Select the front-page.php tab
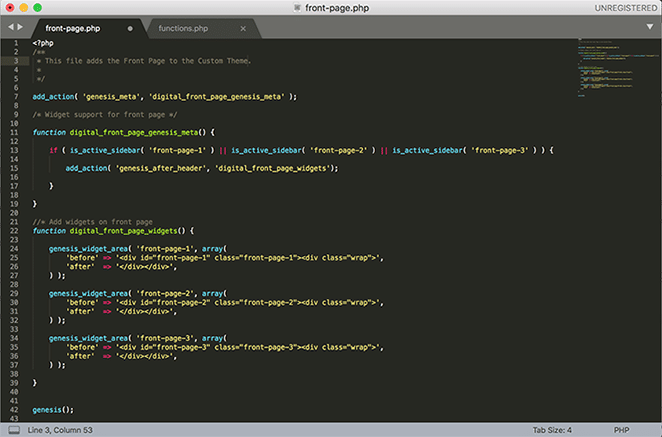The image size is (662, 437). (x=72, y=28)
